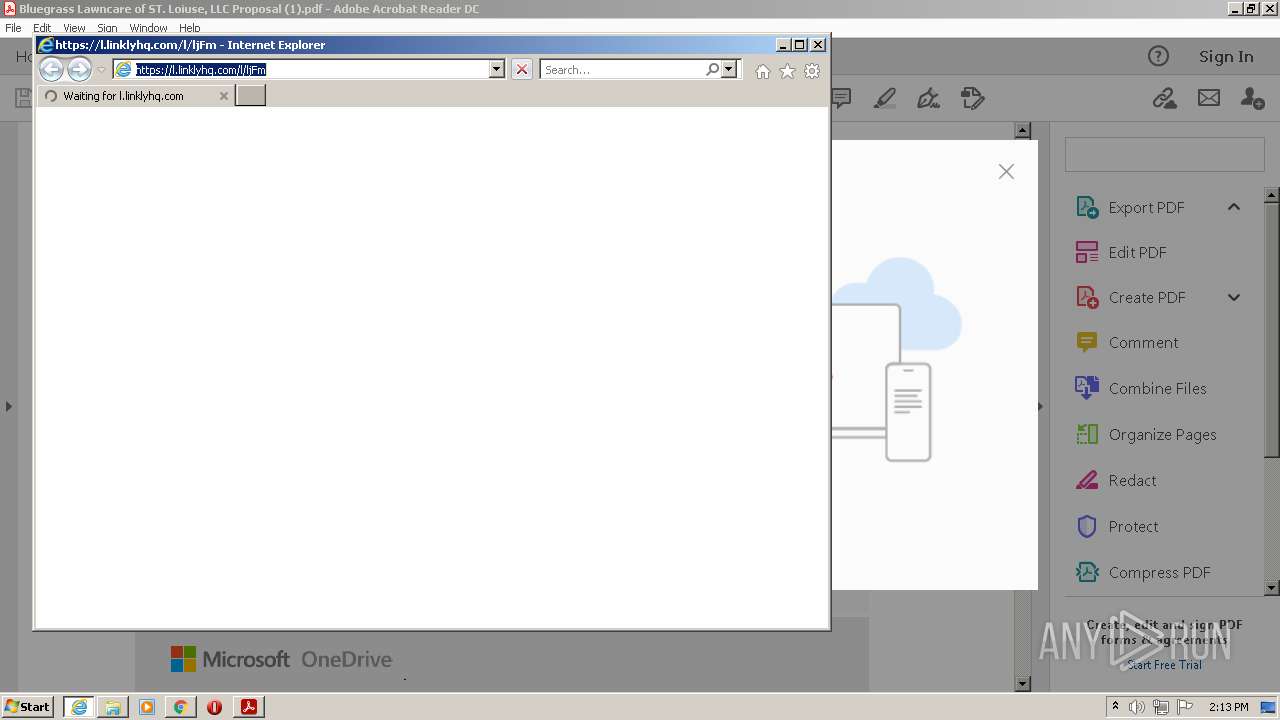The height and width of the screenshot is (720, 1280).
Task: Click document scrollbar up arrow
Action: (1022, 130)
